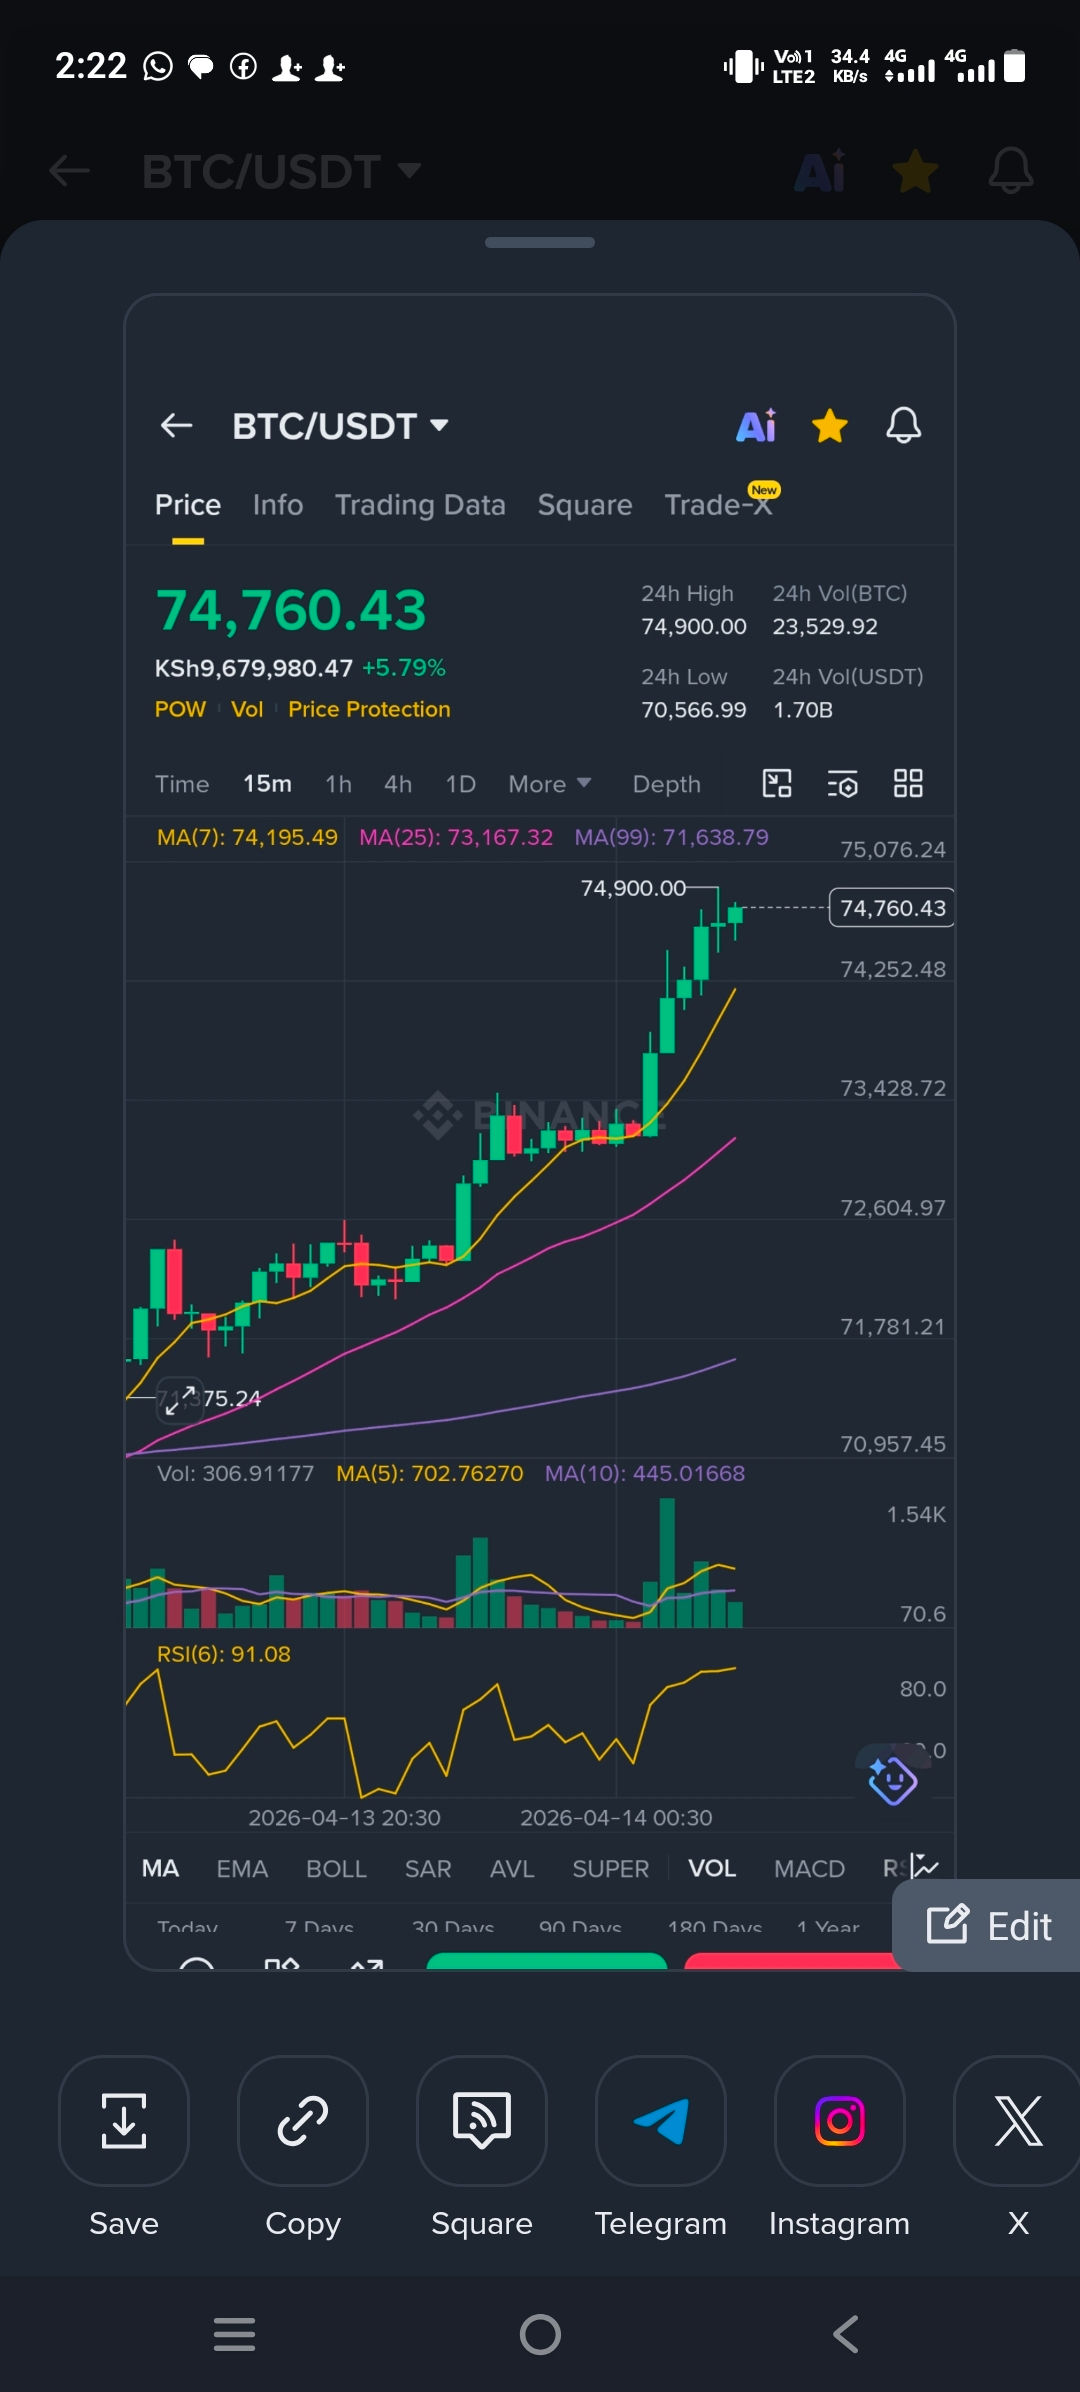Image resolution: width=1080 pixels, height=2392 pixels.
Task: Tap the RSI(6): 91.08 label
Action: coord(224,1654)
